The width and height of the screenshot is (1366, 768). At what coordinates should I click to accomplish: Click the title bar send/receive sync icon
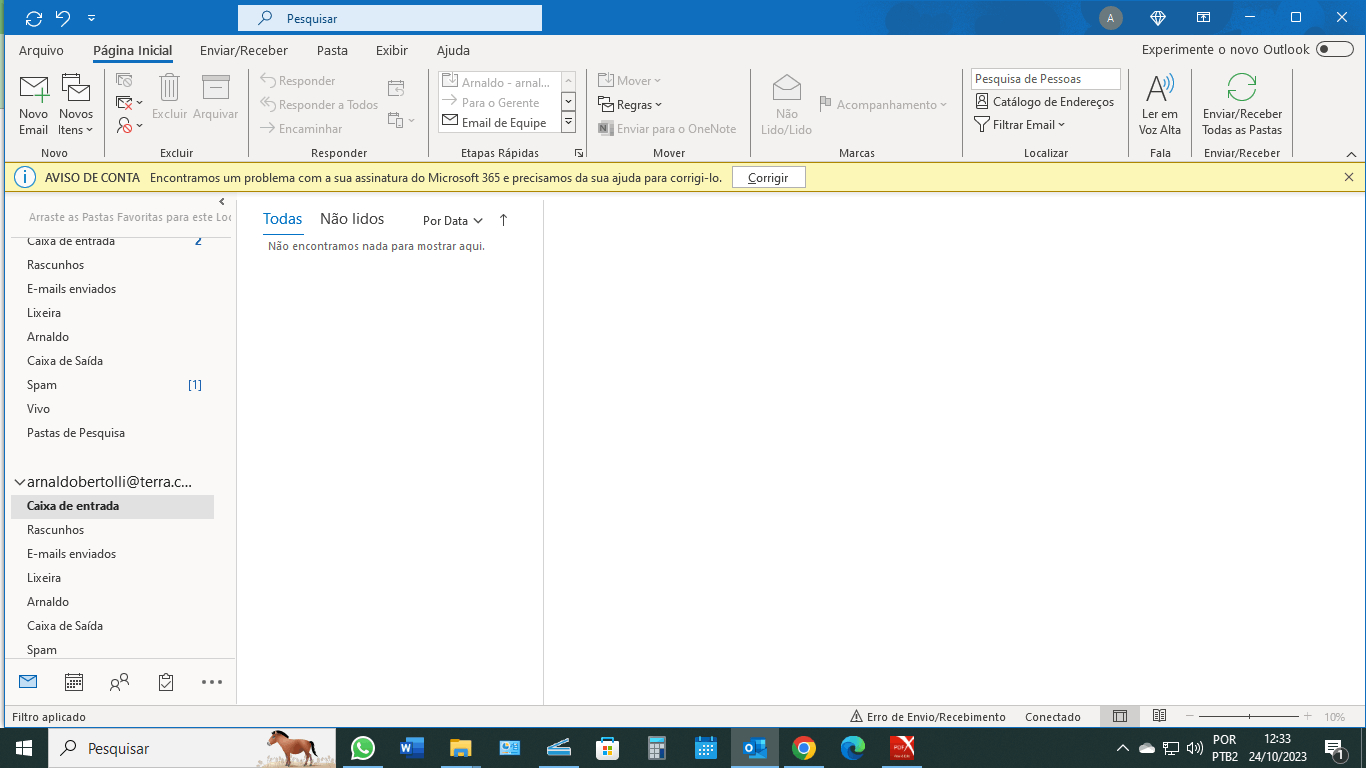tap(34, 18)
